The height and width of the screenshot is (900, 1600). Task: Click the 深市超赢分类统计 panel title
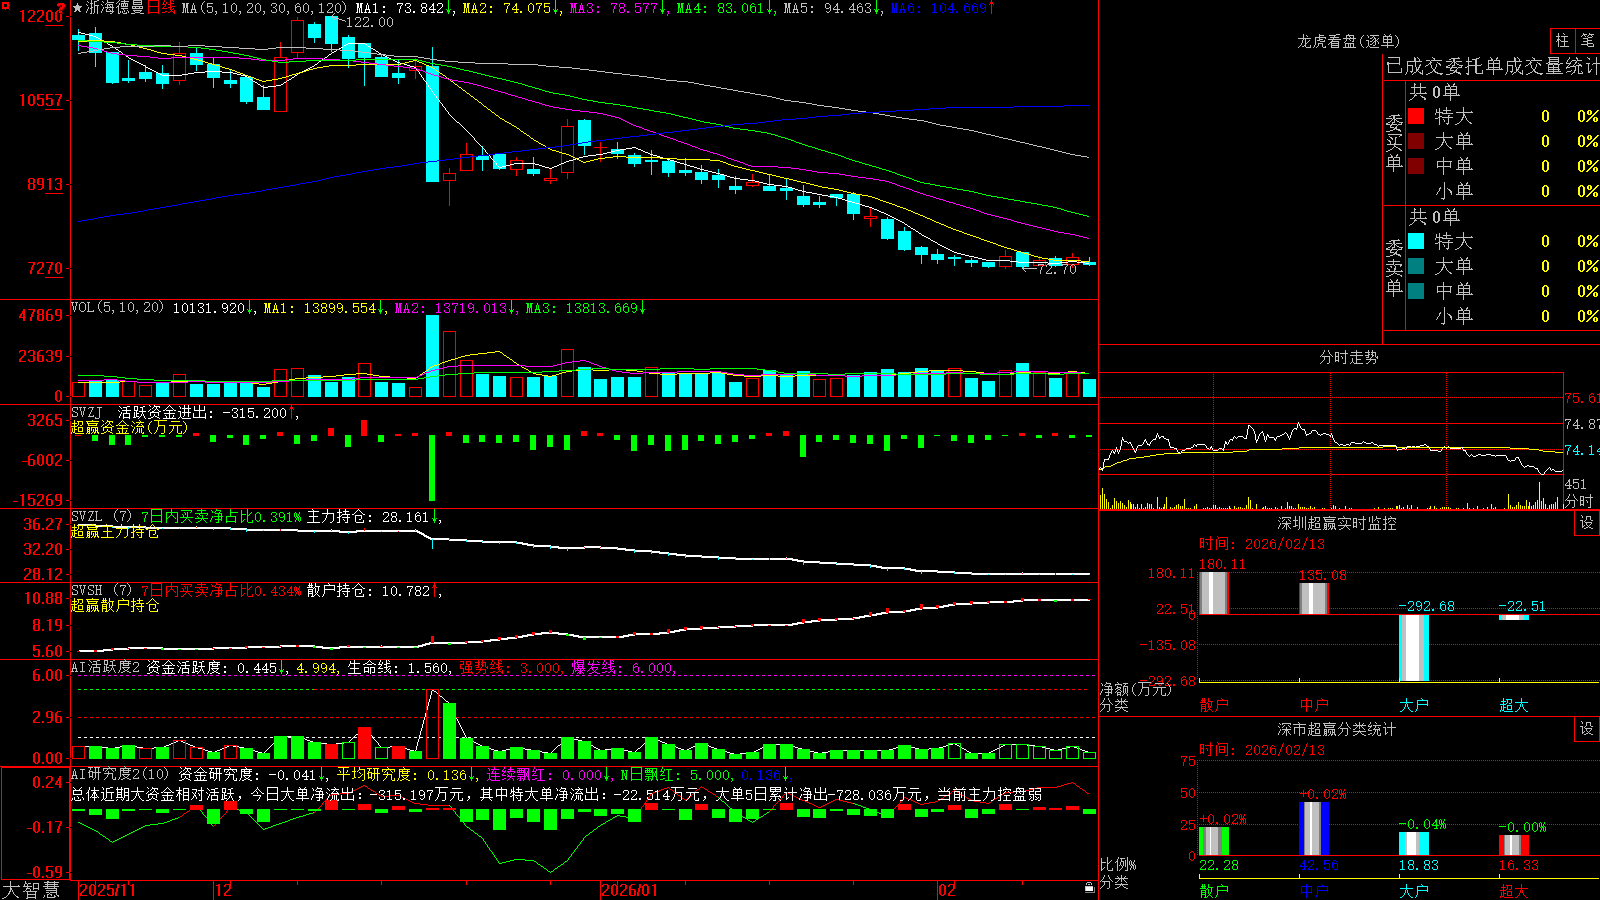tap(1337, 729)
